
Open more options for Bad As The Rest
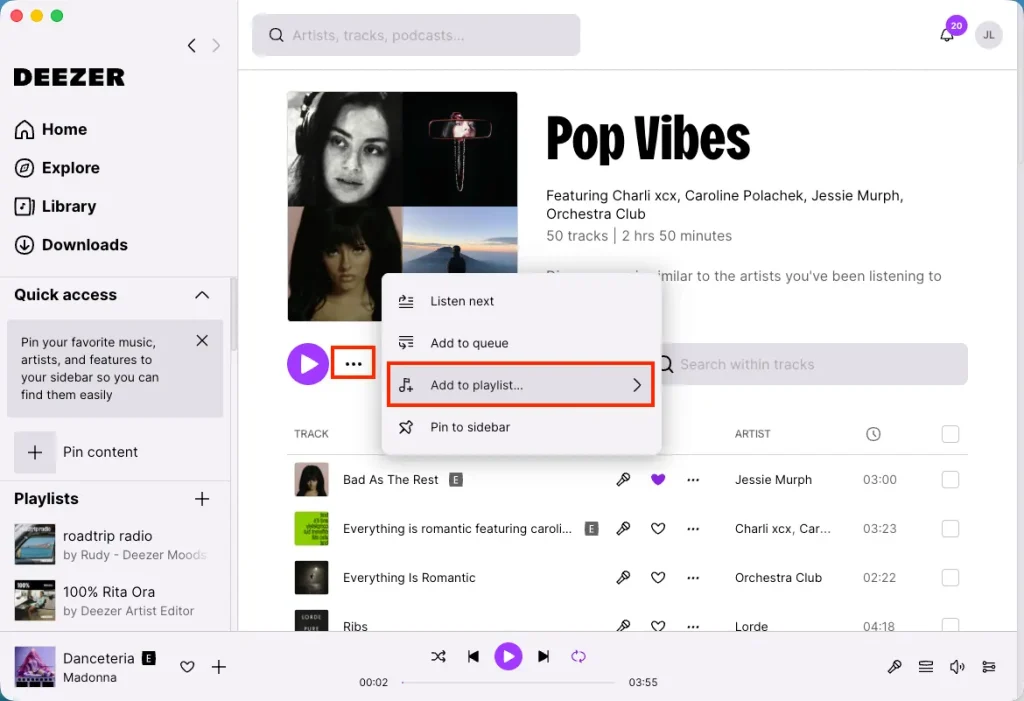click(693, 480)
